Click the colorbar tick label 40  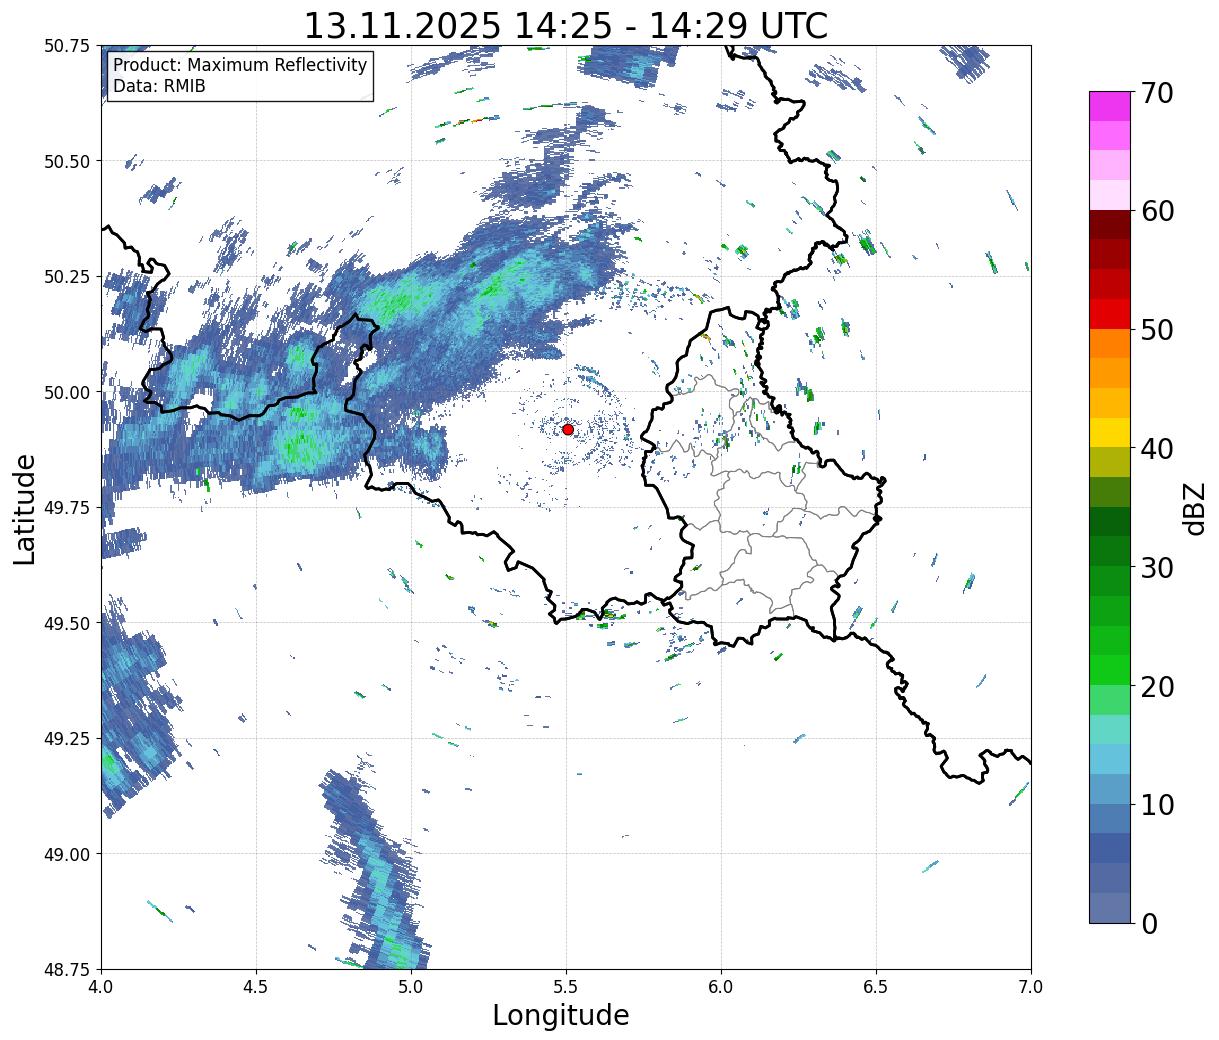(1157, 448)
